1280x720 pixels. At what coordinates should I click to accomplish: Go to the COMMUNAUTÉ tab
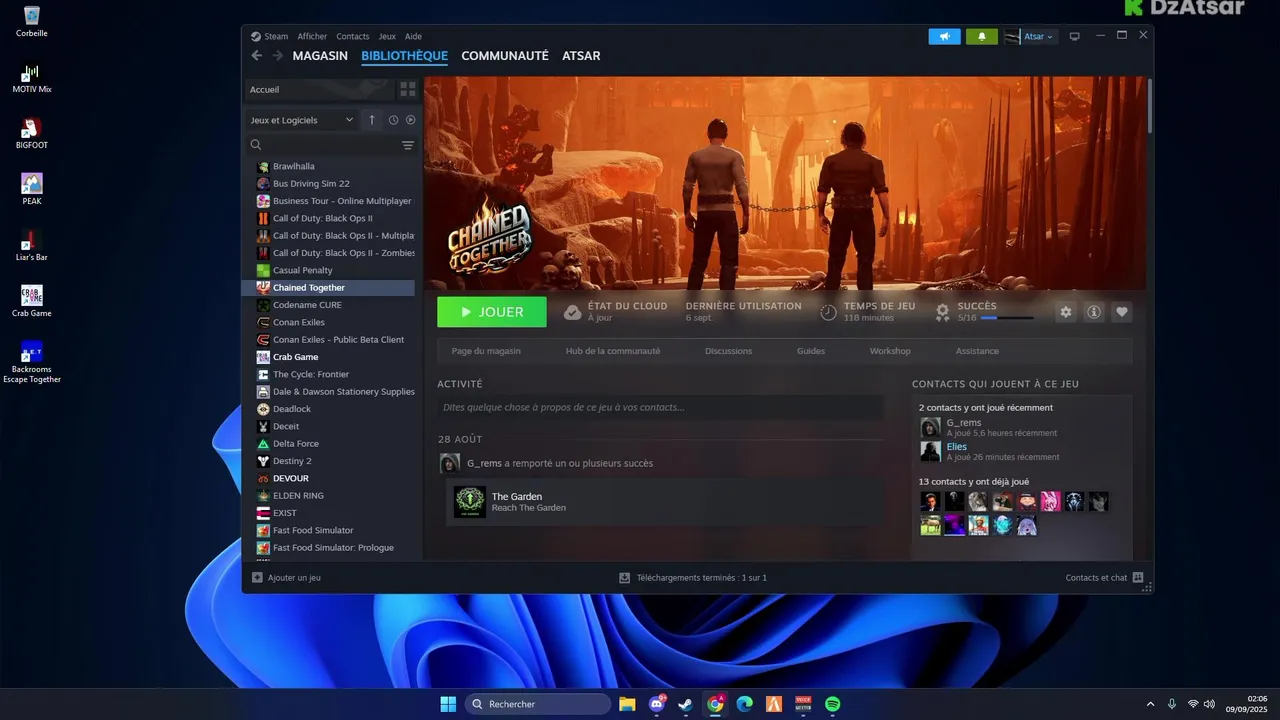coord(505,56)
